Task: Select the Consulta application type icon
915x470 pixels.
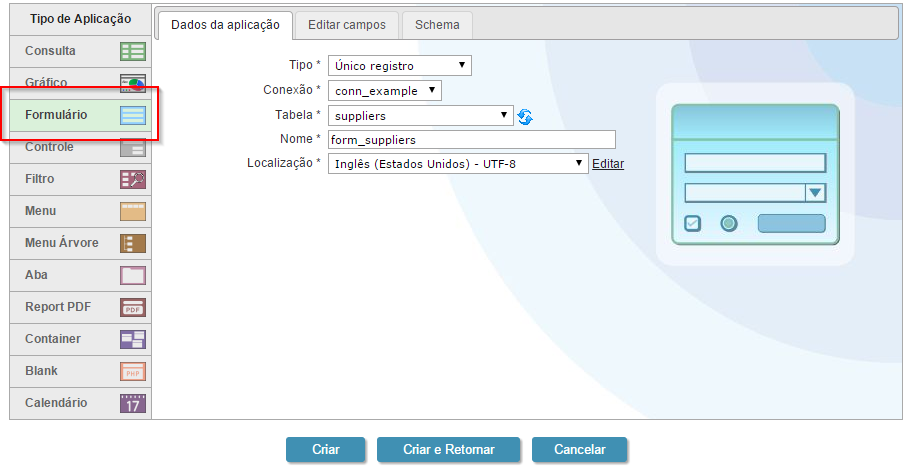Action: pos(132,51)
